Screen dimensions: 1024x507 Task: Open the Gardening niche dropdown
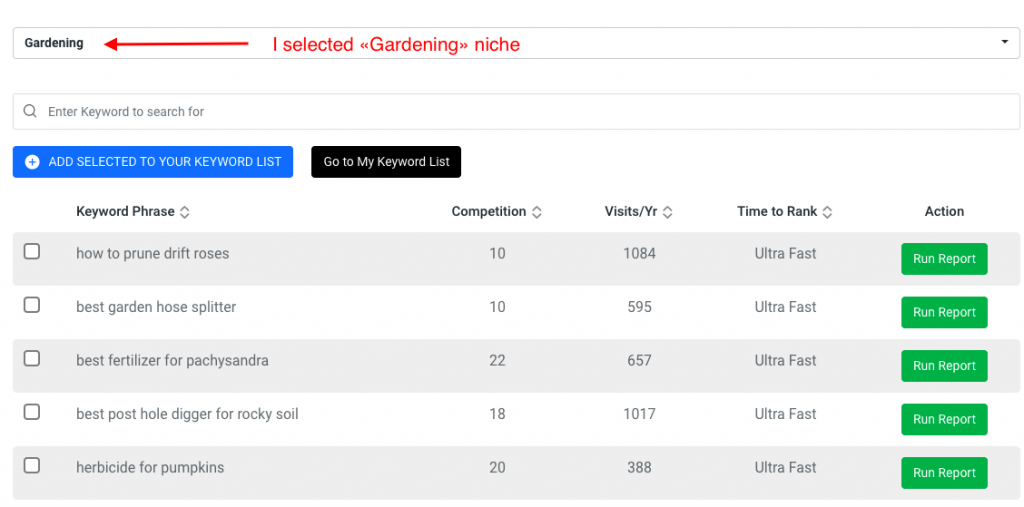tap(516, 43)
